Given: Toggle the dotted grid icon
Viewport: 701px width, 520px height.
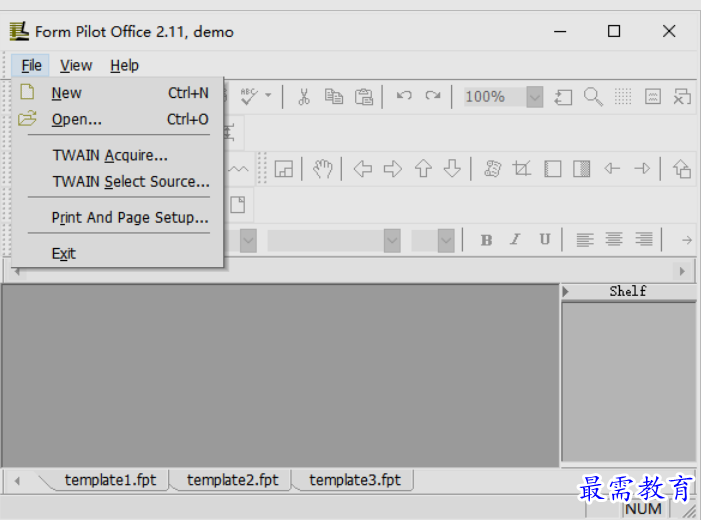Looking at the screenshot, I should 623,97.
